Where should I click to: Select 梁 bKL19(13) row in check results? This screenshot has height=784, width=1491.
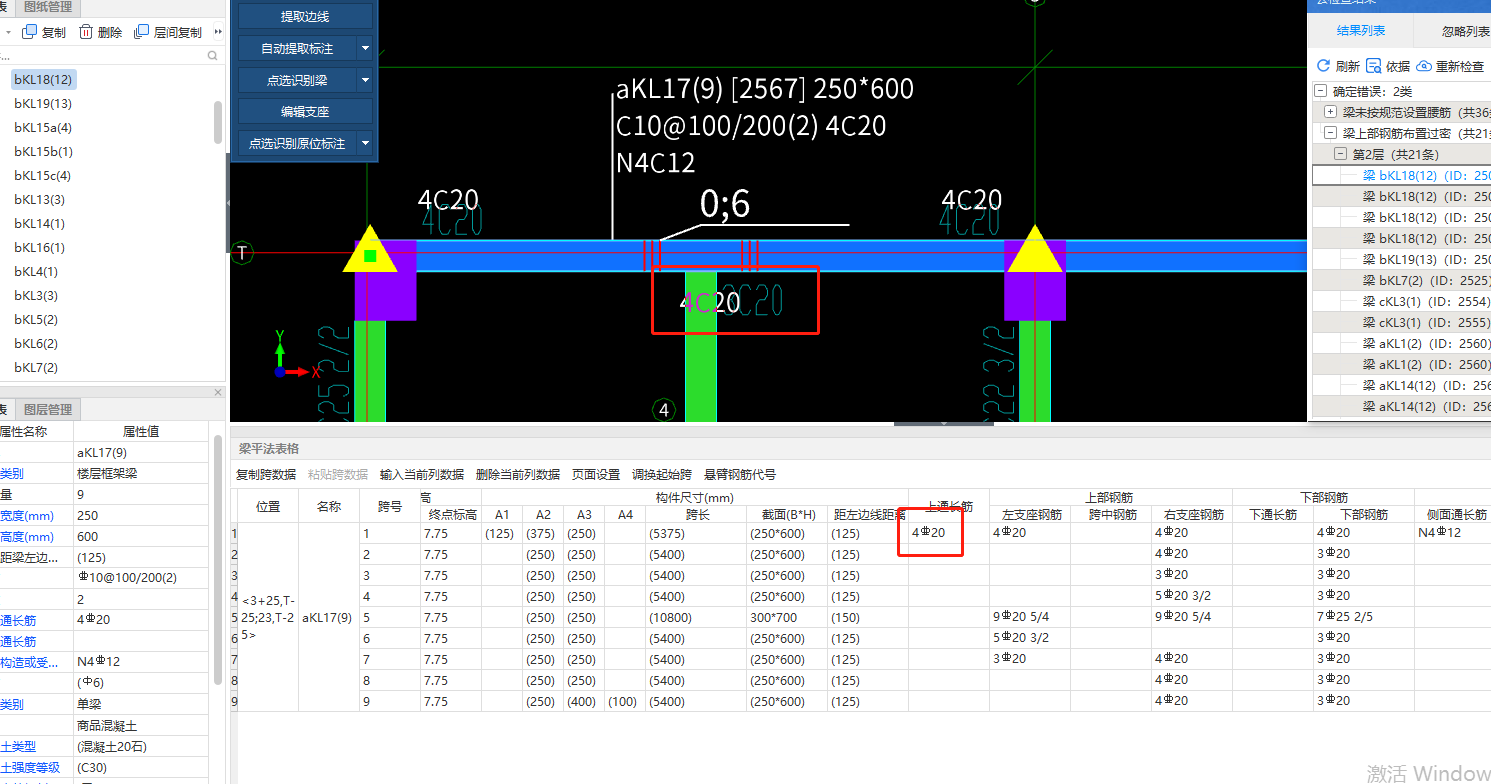pyautogui.click(x=1427, y=259)
